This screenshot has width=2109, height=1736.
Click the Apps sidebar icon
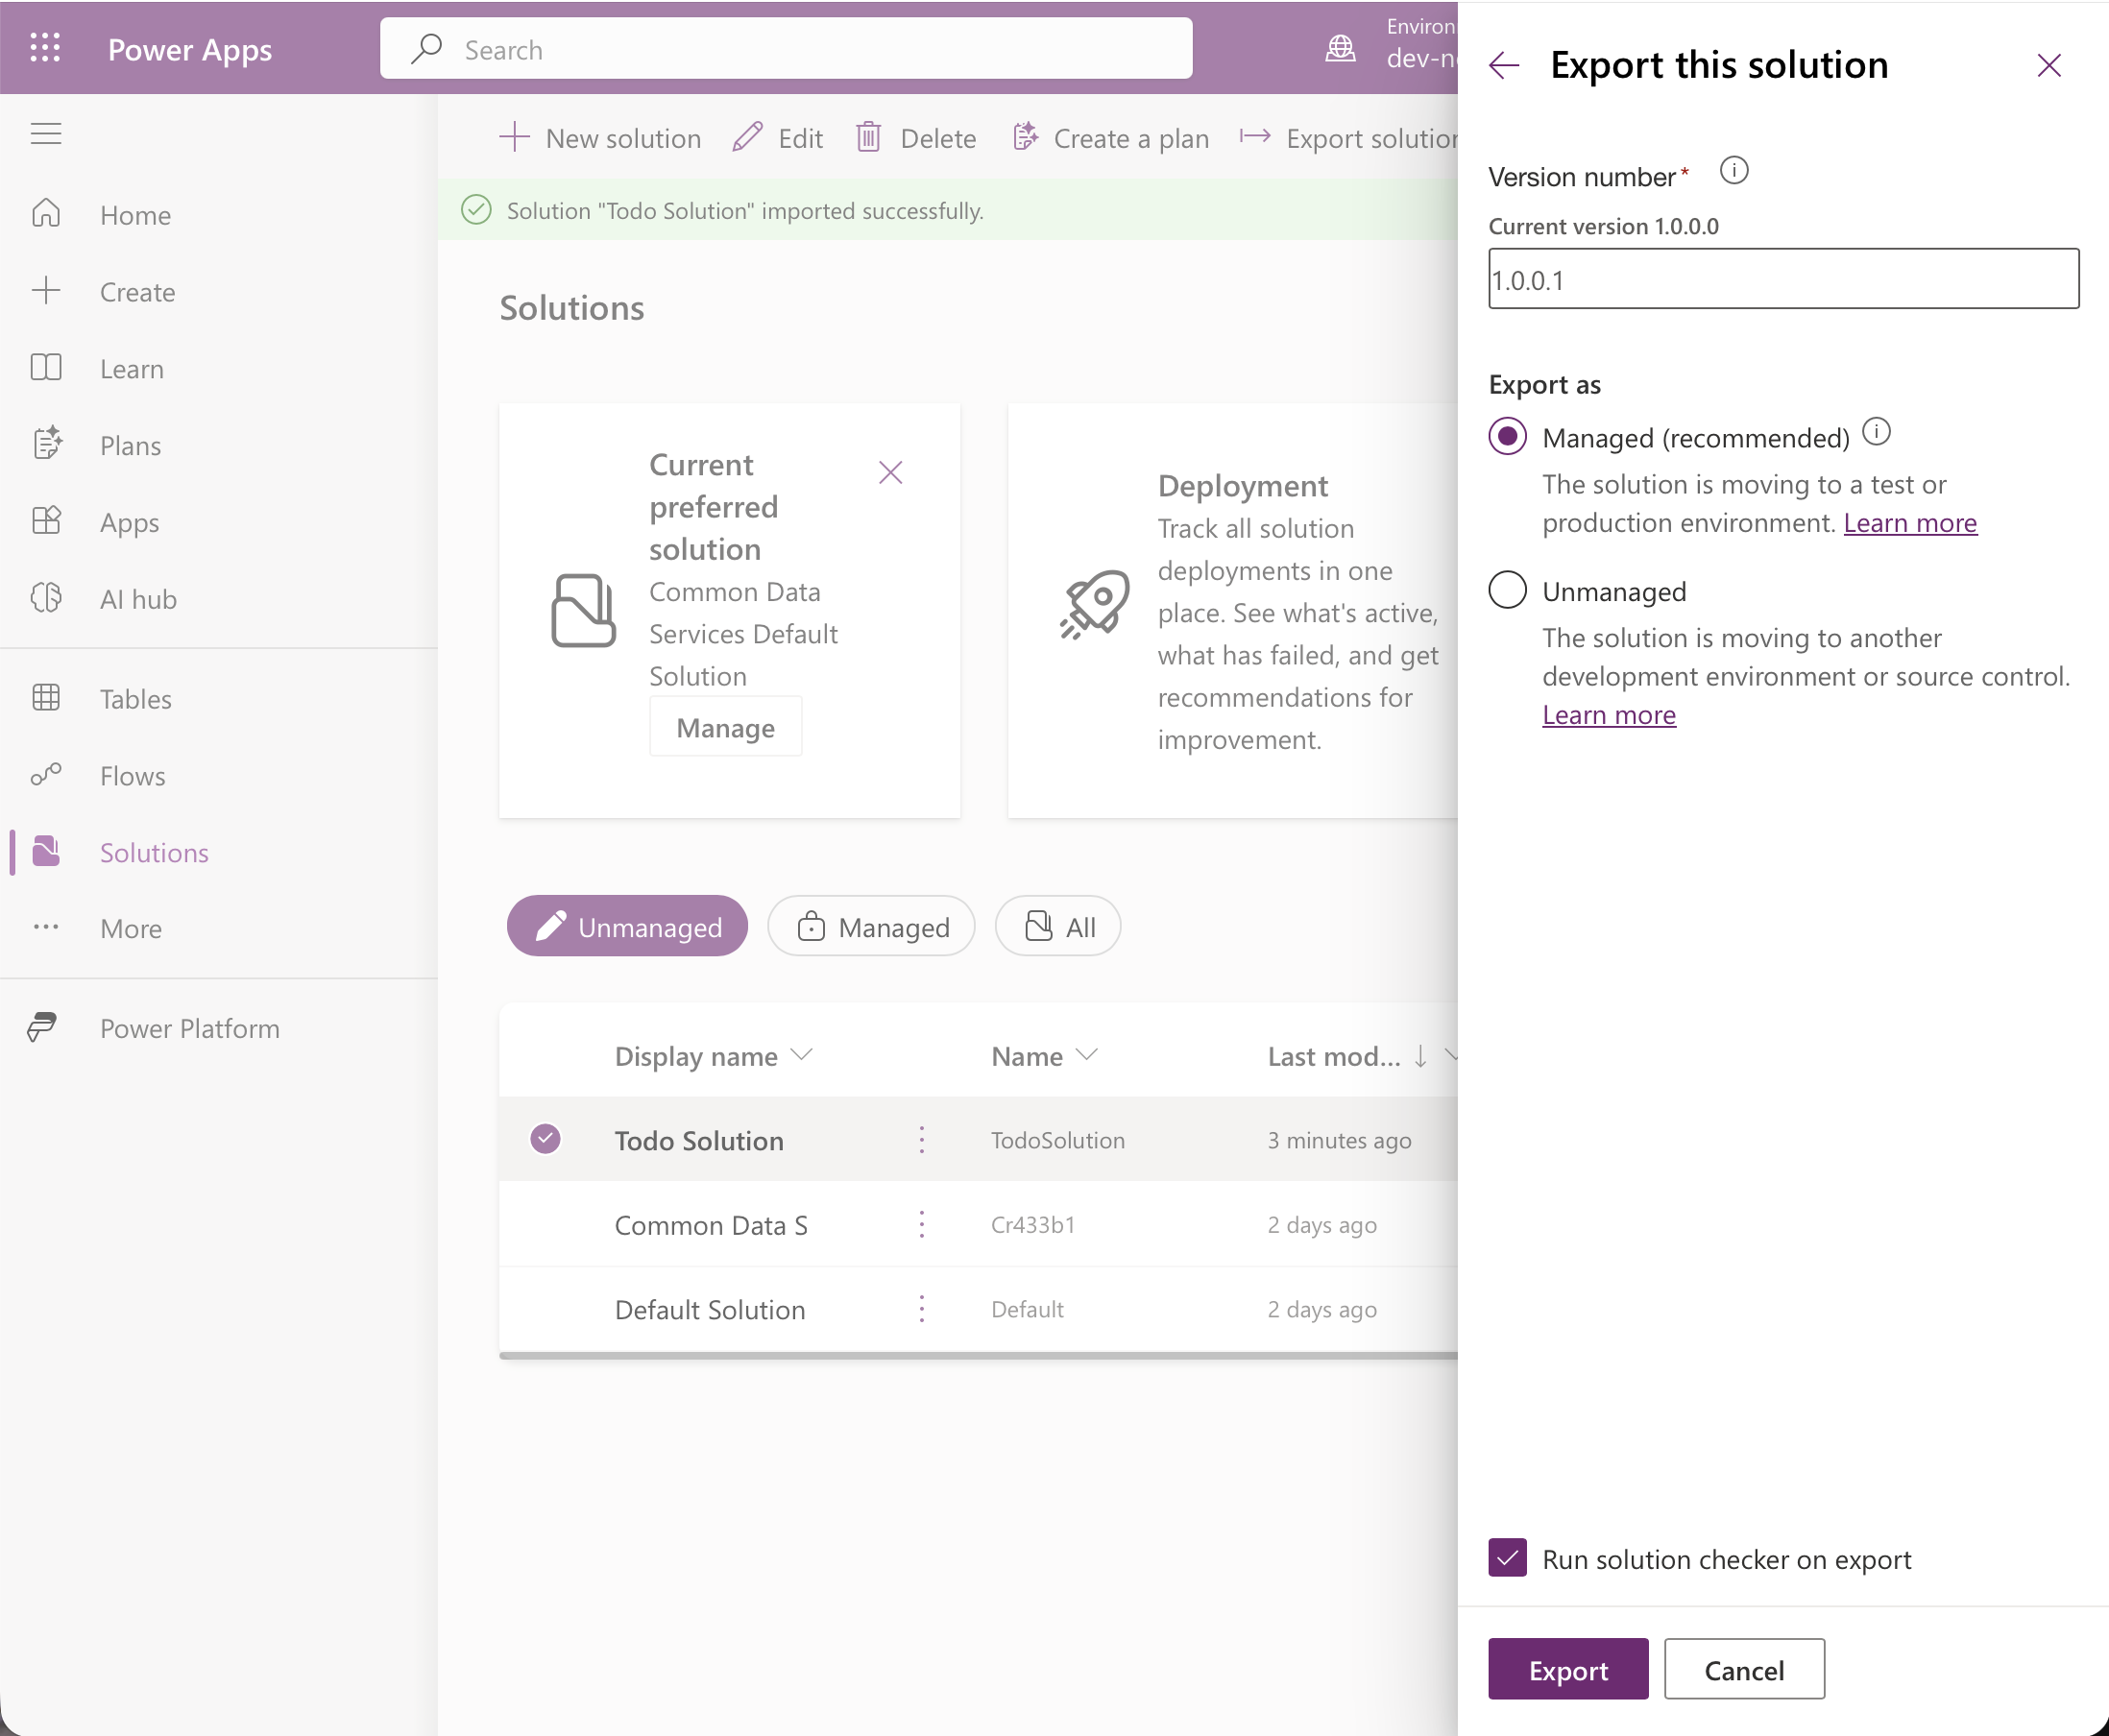(x=46, y=521)
